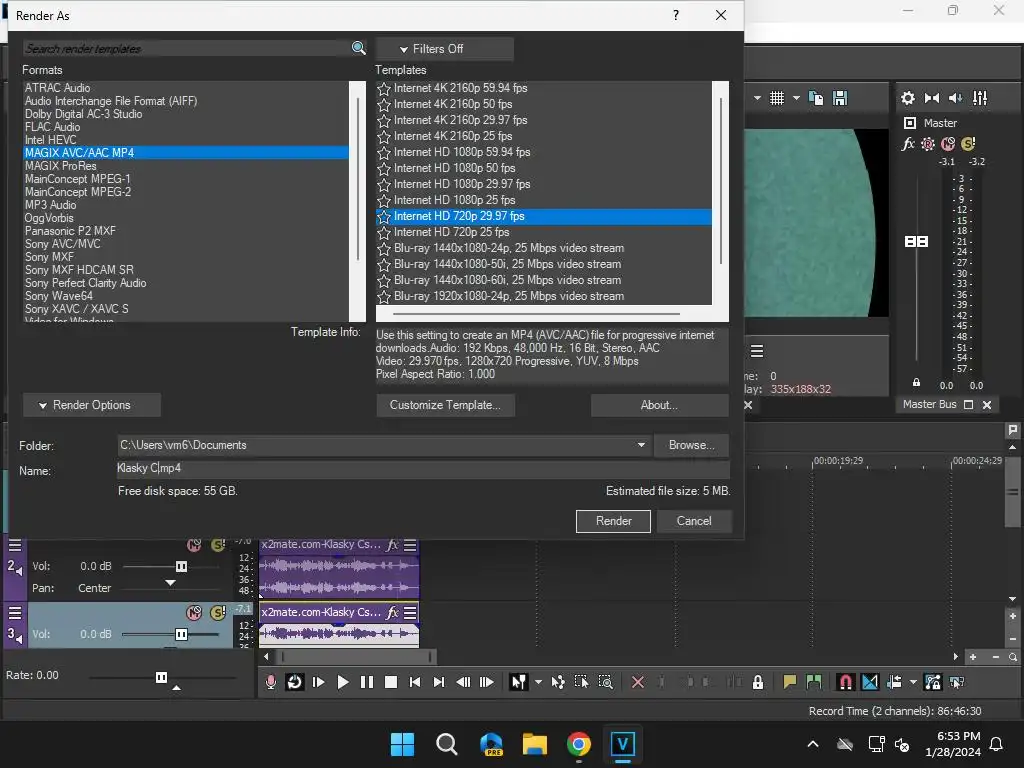
Task: Toggle Automatic Crossfades icon
Action: 870,682
